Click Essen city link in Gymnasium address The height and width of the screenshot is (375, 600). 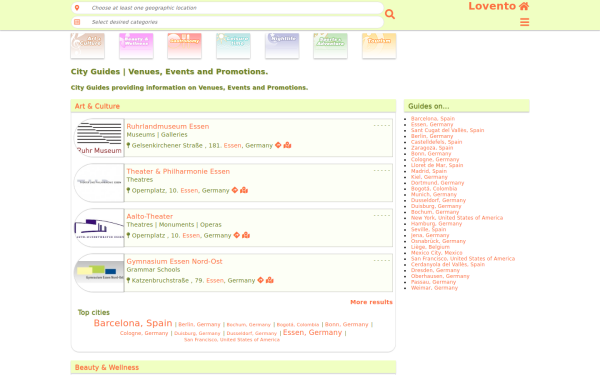tap(215, 280)
